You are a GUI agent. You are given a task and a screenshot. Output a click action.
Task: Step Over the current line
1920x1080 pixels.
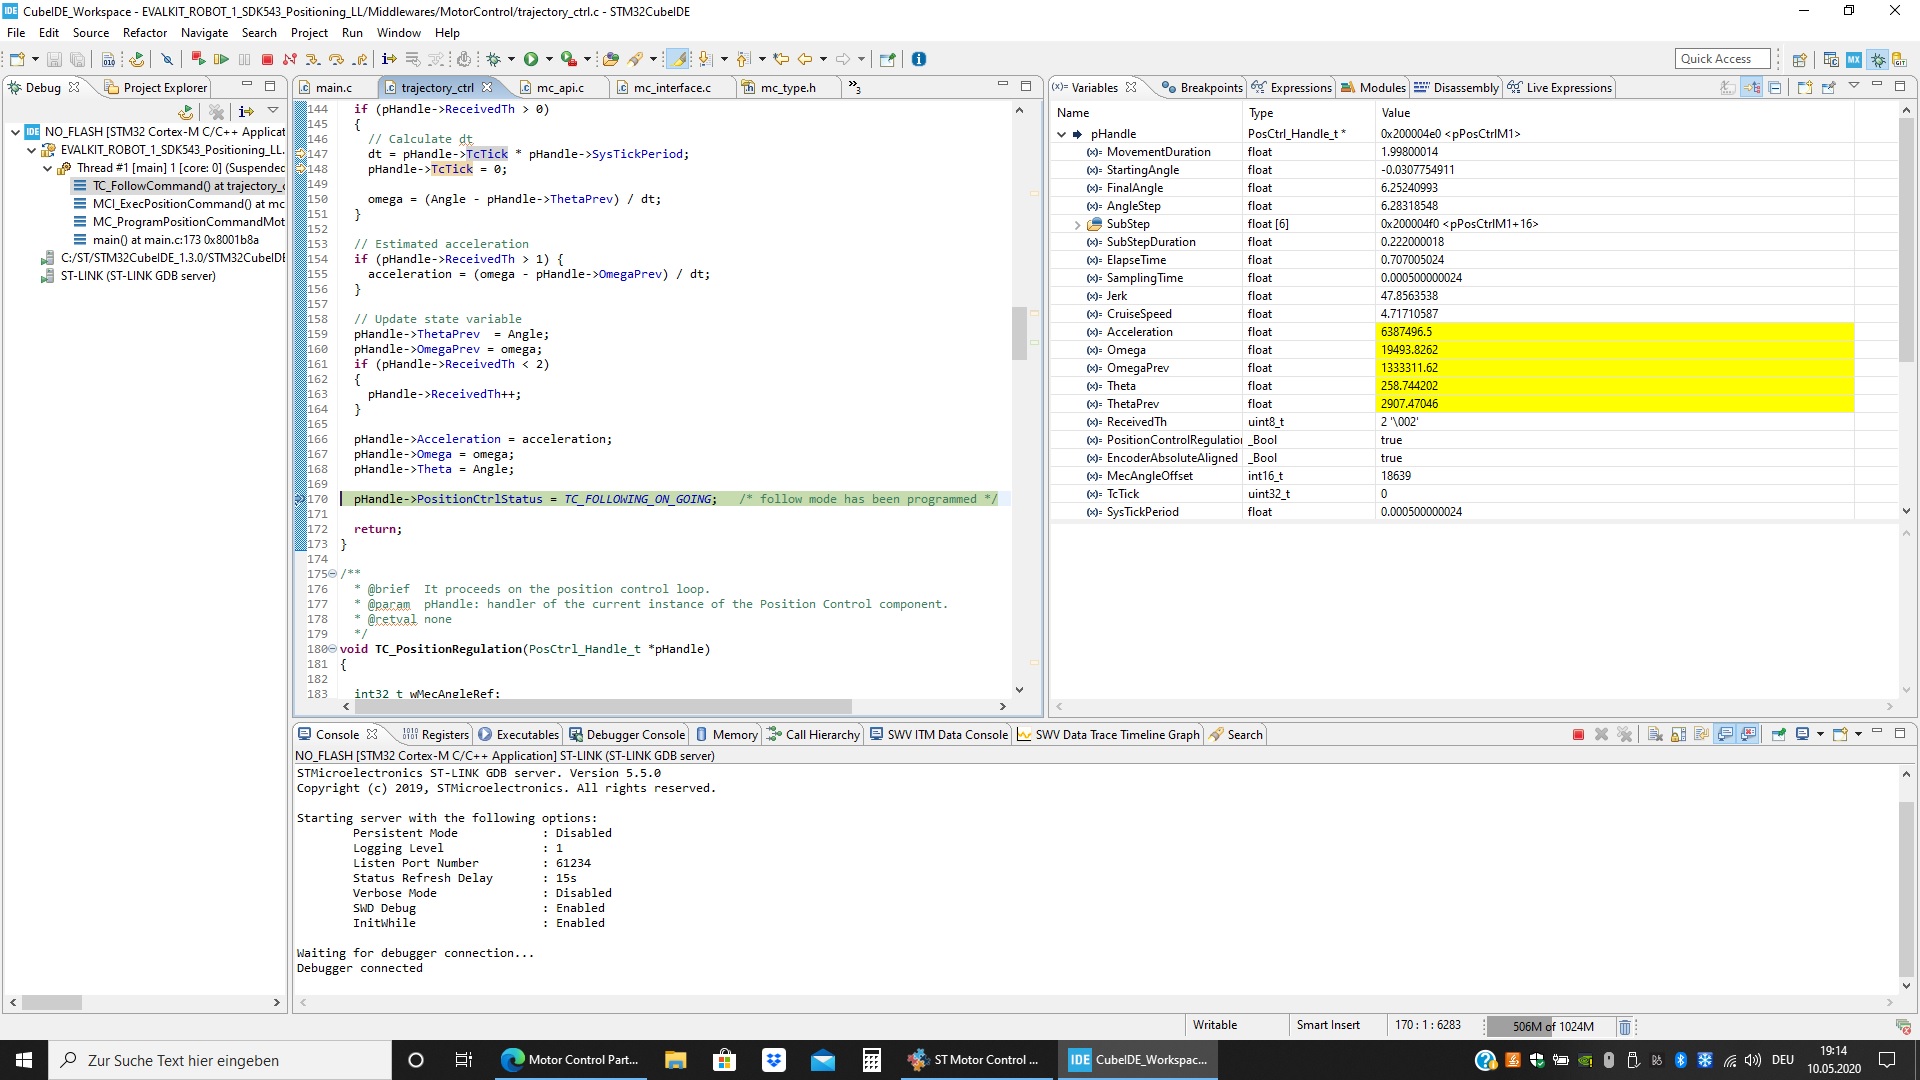tap(336, 59)
